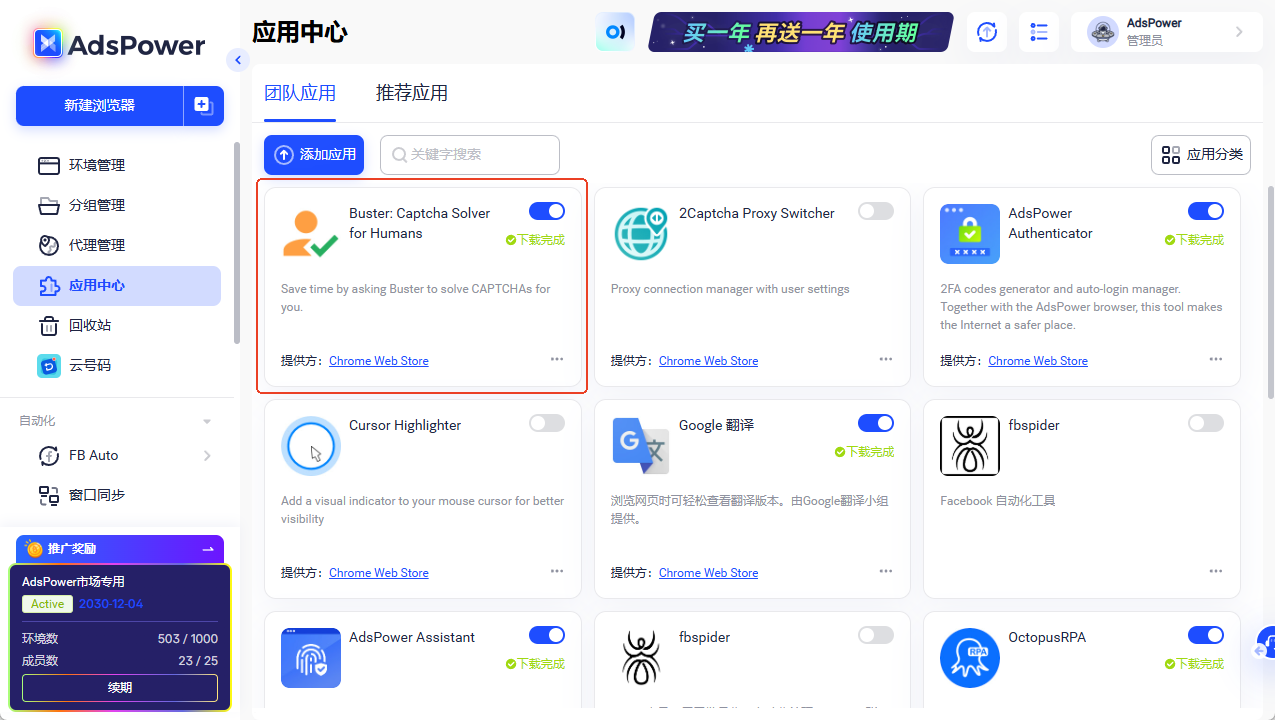This screenshot has height=720, width=1275.
Task: Click the 添加应用 button
Action: pyautogui.click(x=313, y=155)
